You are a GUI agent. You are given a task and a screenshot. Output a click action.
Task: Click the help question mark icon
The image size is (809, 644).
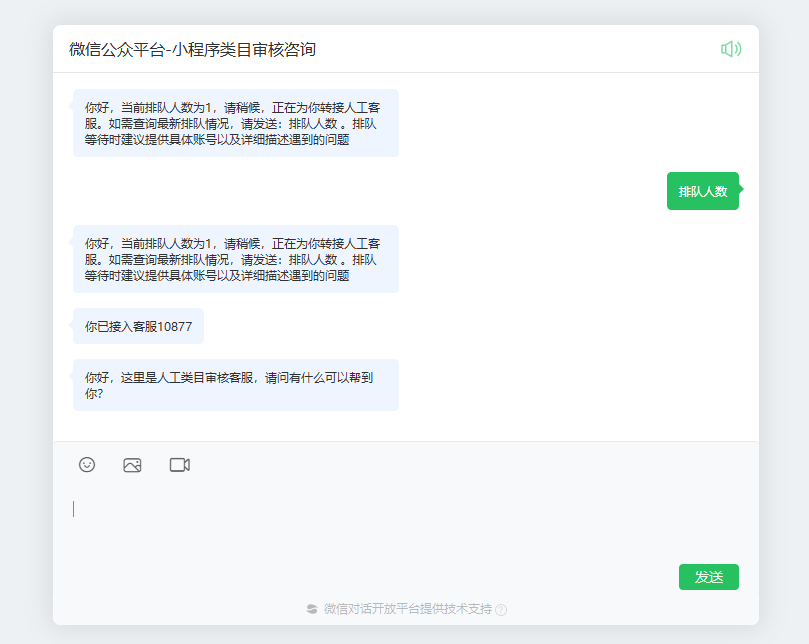(501, 610)
